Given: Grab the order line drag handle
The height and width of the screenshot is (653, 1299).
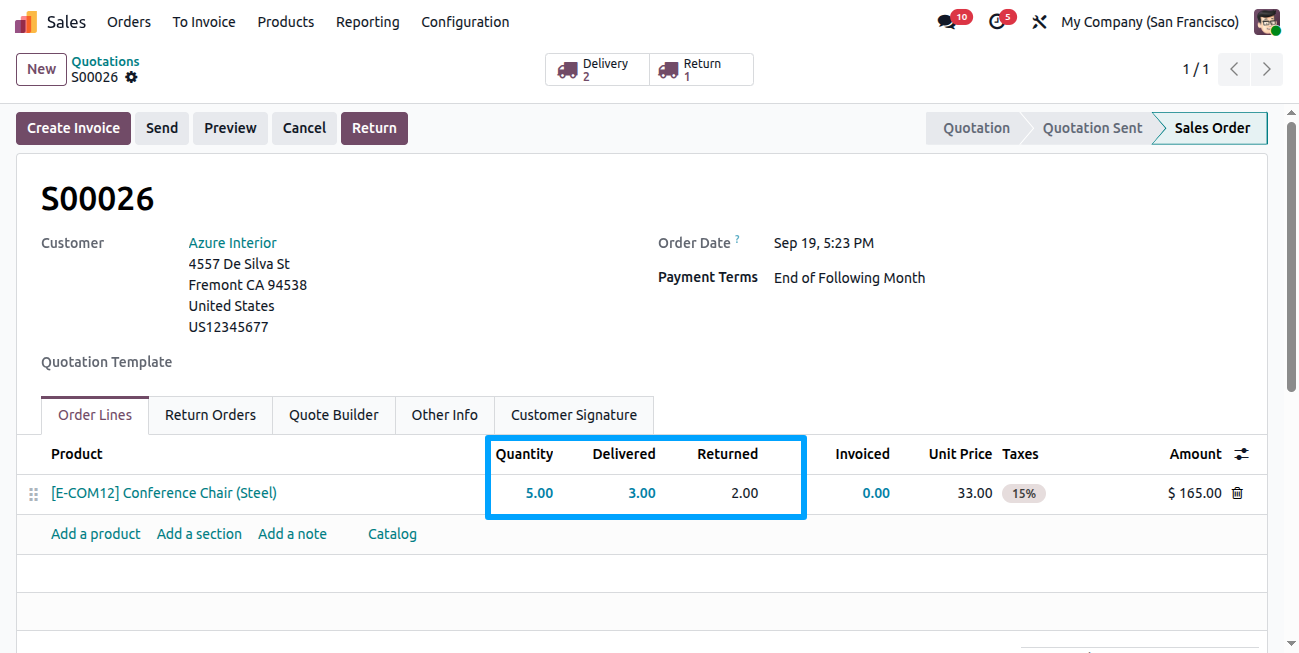Looking at the screenshot, I should (33, 494).
